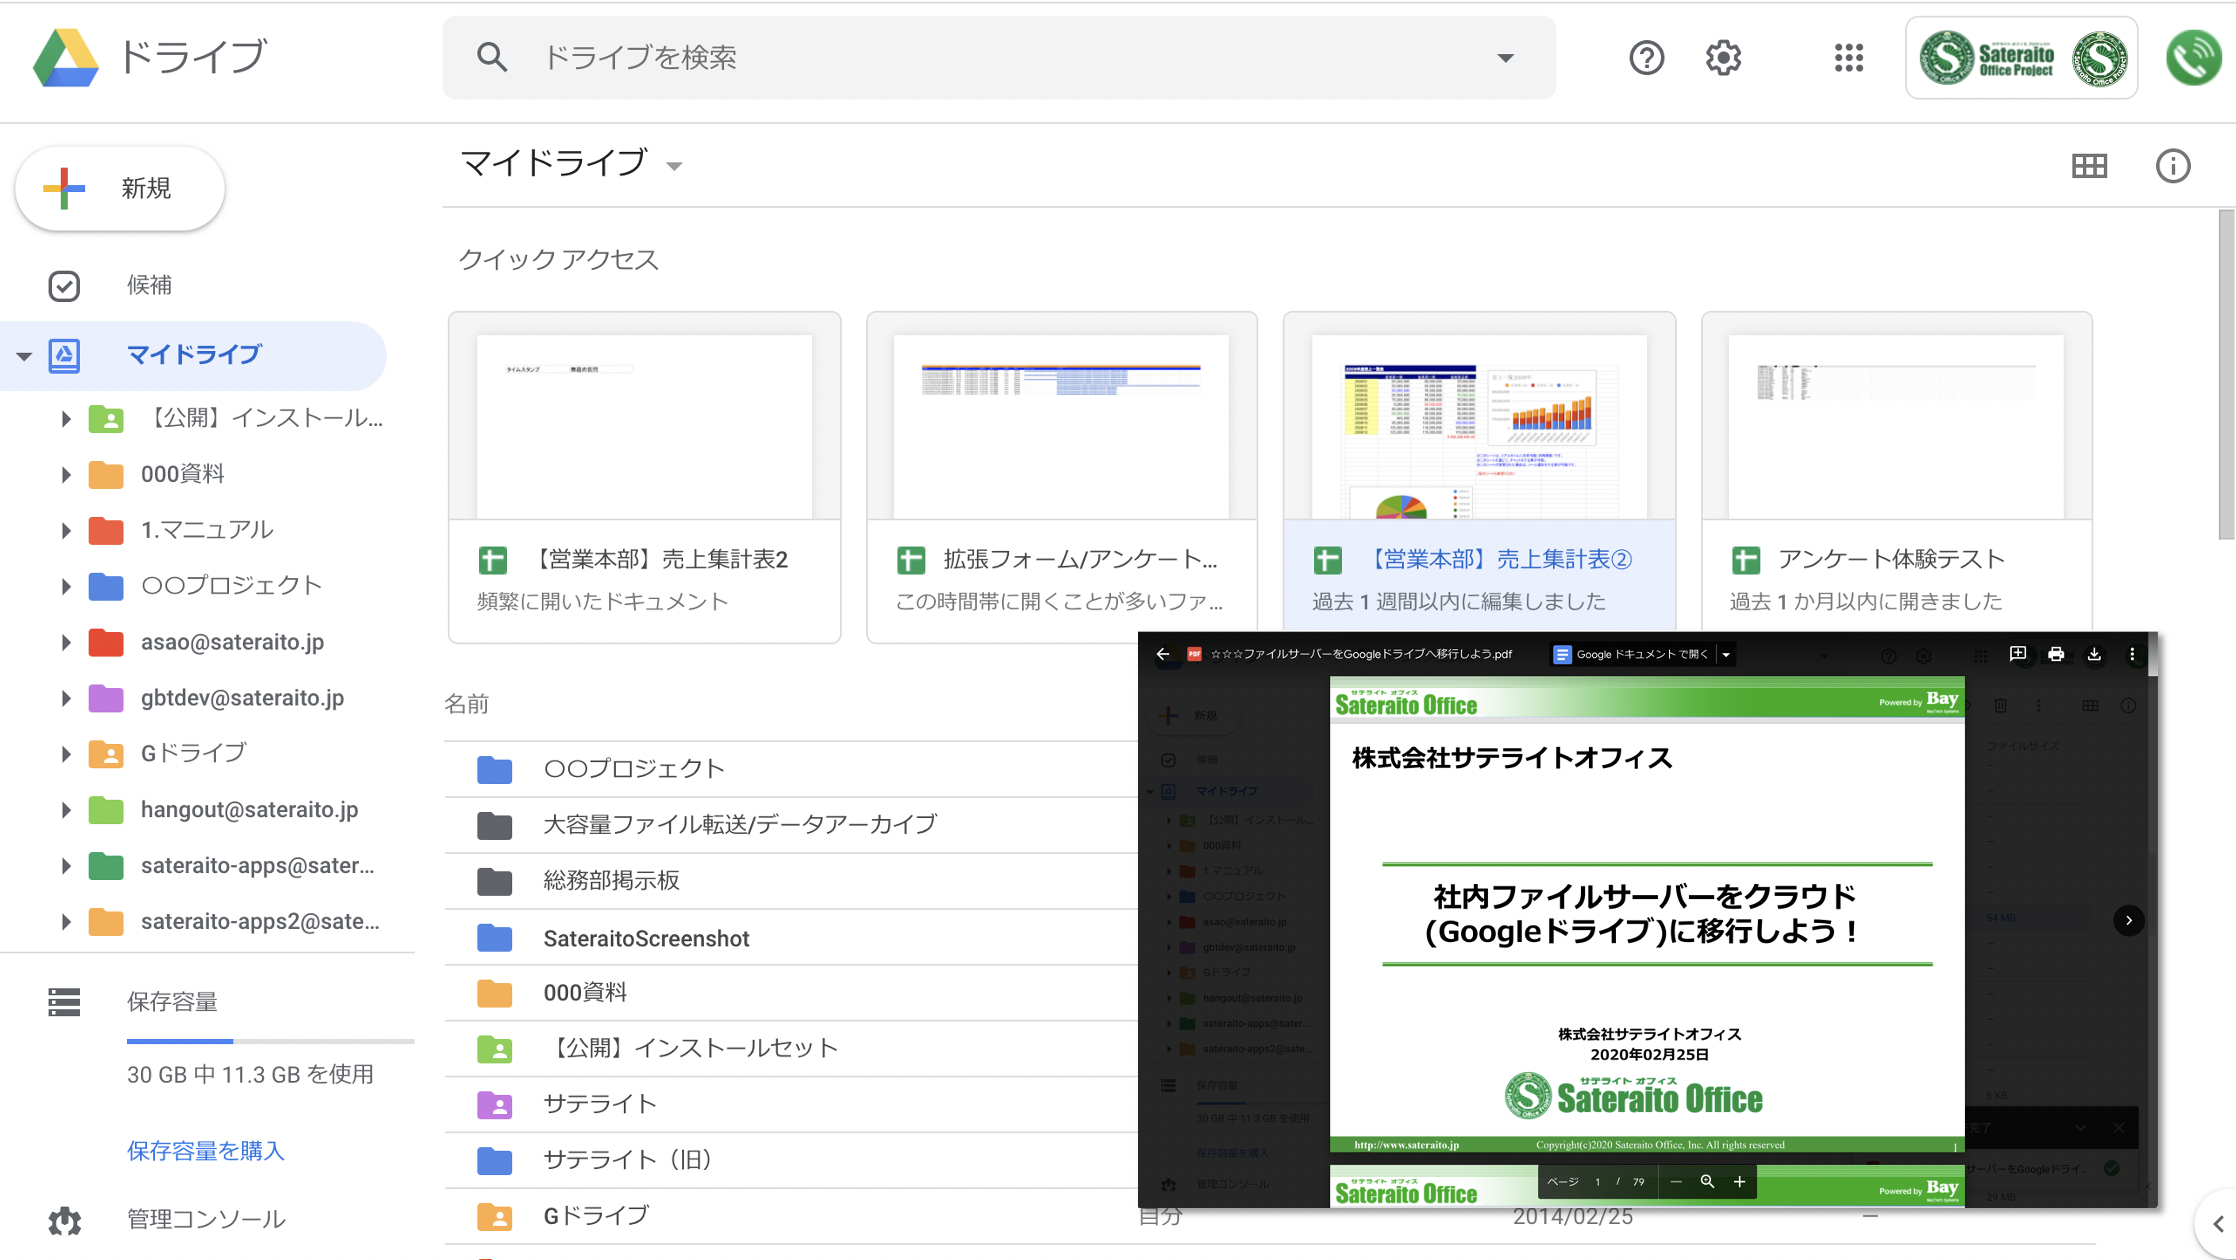The image size is (2236, 1260).
Task: Select ○○プロジェクト in sidebar tree
Action: (231, 586)
